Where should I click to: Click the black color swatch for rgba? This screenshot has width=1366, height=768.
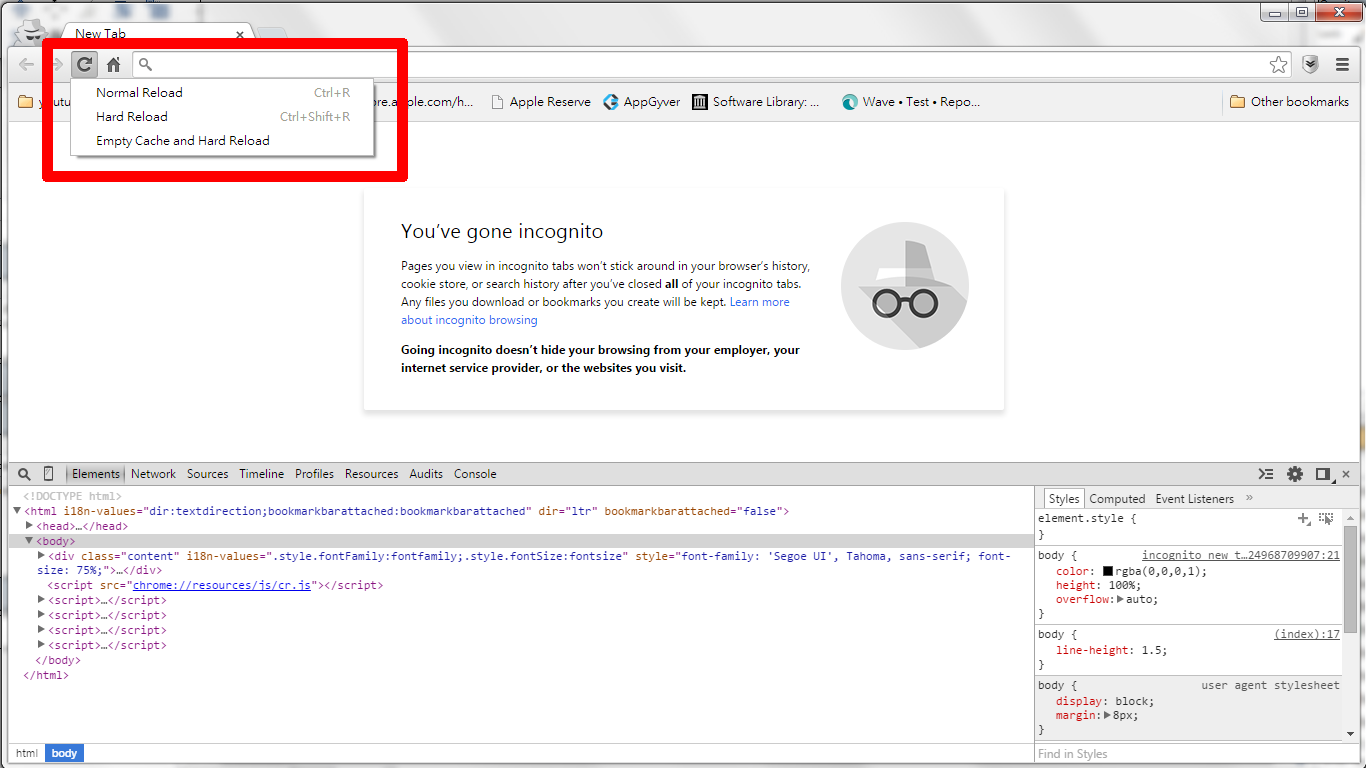tap(1108, 572)
